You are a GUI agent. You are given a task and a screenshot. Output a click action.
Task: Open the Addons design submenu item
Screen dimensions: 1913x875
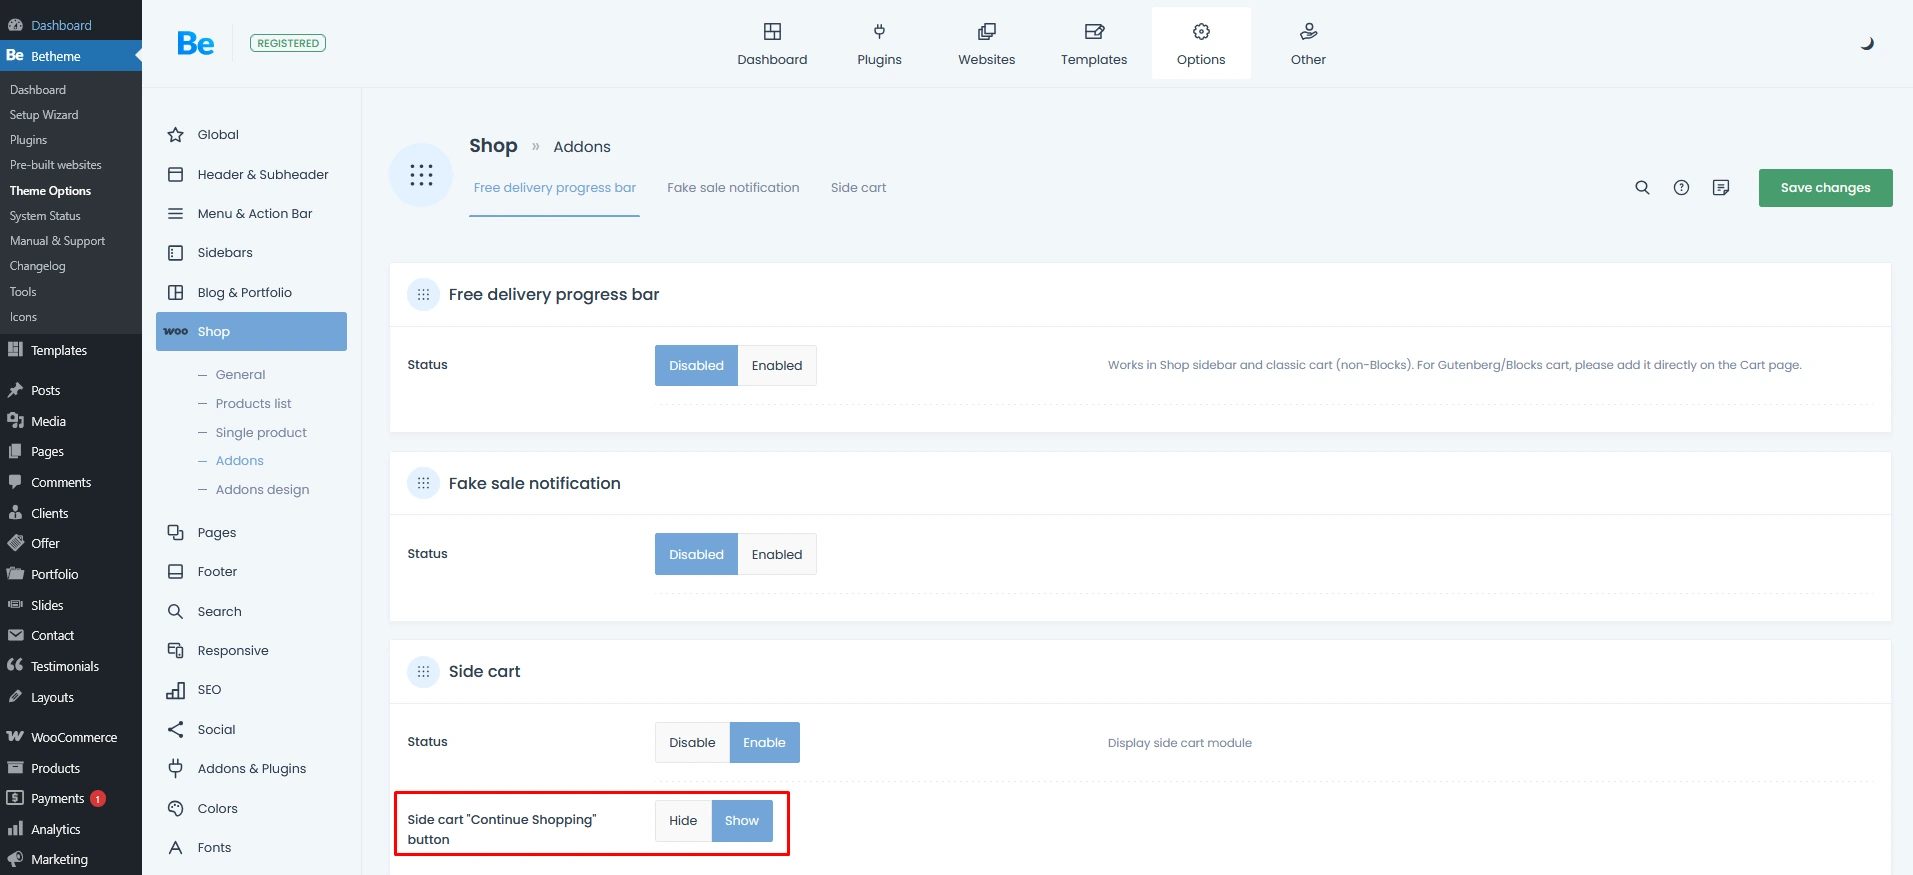[x=262, y=490]
